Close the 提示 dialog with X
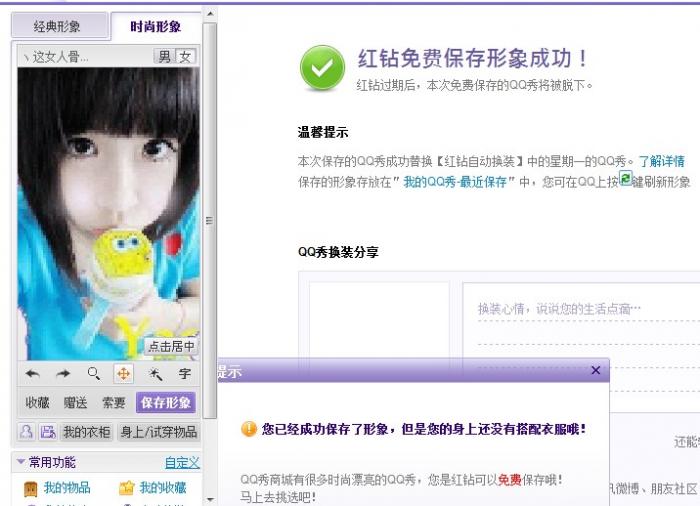The image size is (700, 506). pyautogui.click(x=596, y=370)
